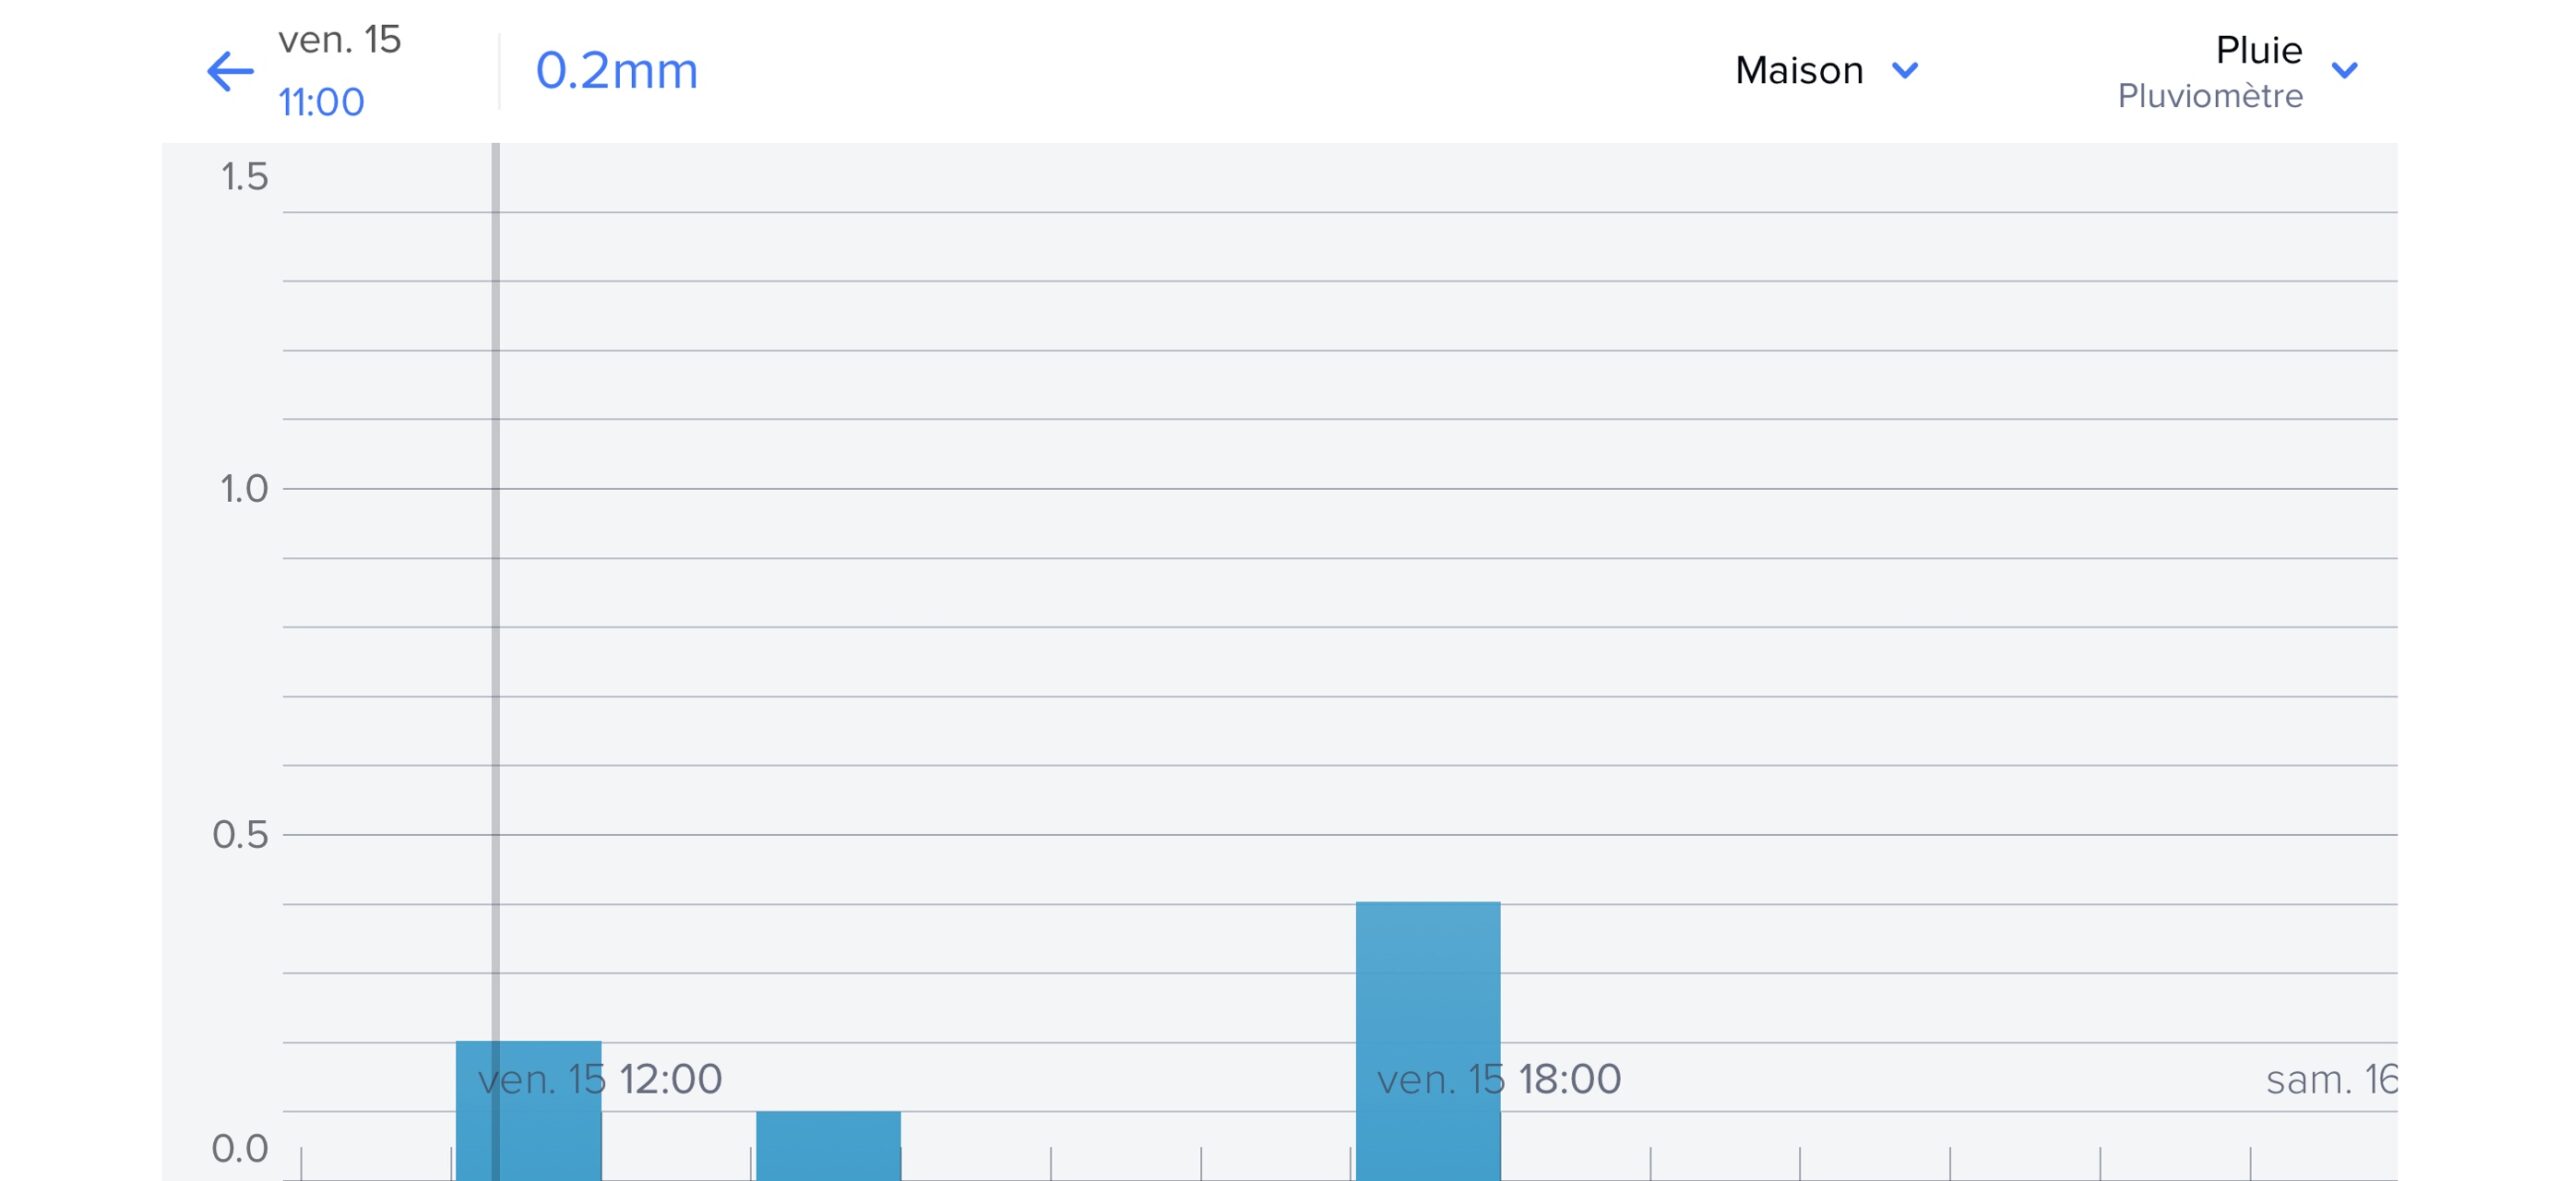Click the Pluviomètre subtitle
The image size is (2560, 1181).
(2209, 96)
